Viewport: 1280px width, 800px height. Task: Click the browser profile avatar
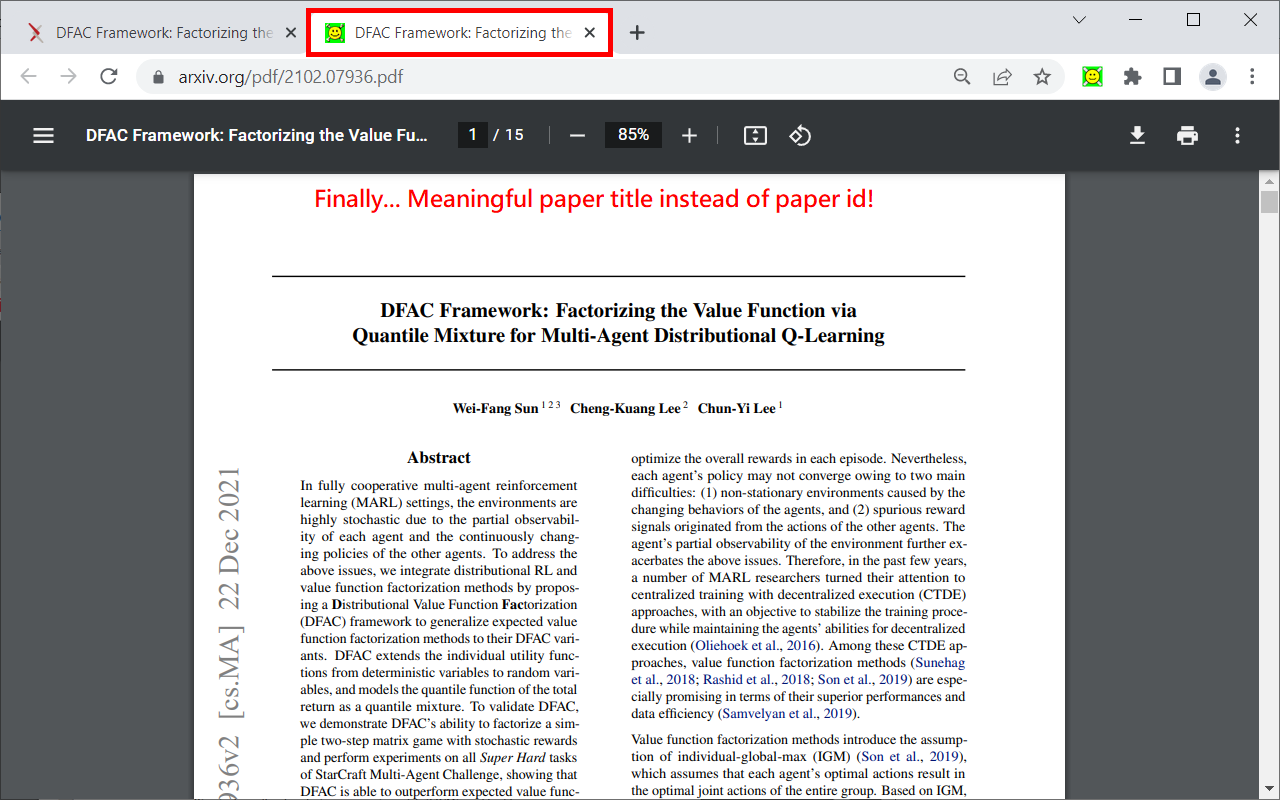coord(1213,76)
